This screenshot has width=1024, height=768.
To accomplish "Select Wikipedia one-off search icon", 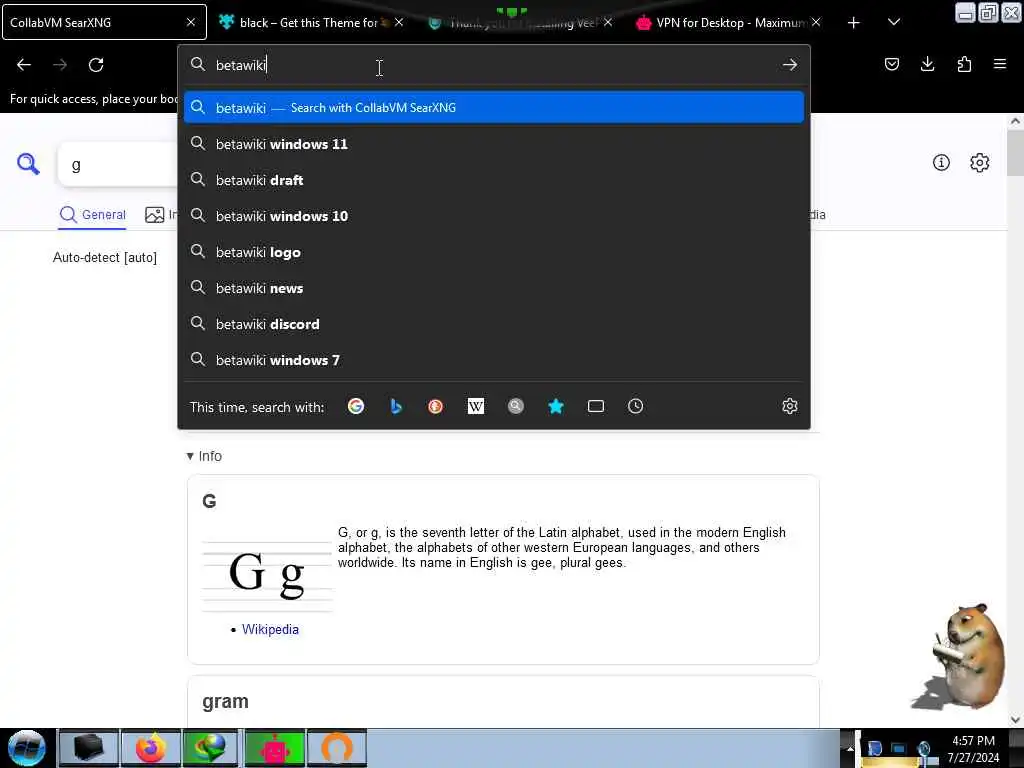I will (475, 406).
